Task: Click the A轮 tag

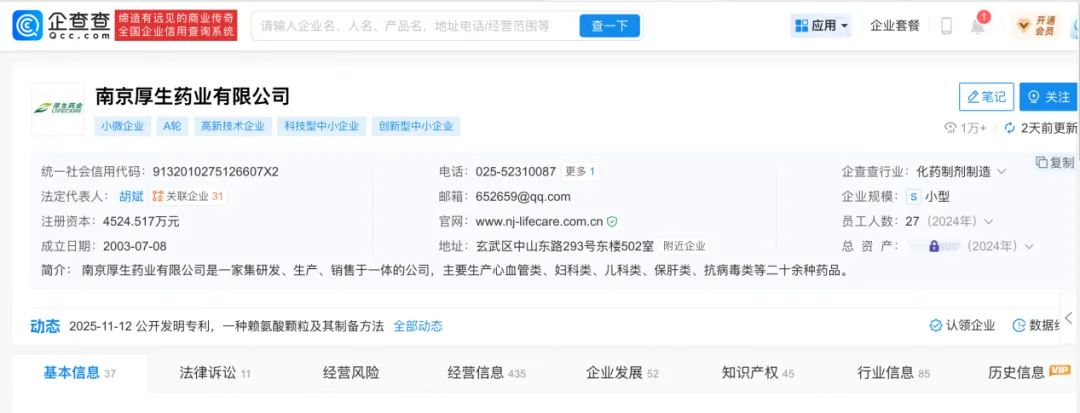Action: 172,126
